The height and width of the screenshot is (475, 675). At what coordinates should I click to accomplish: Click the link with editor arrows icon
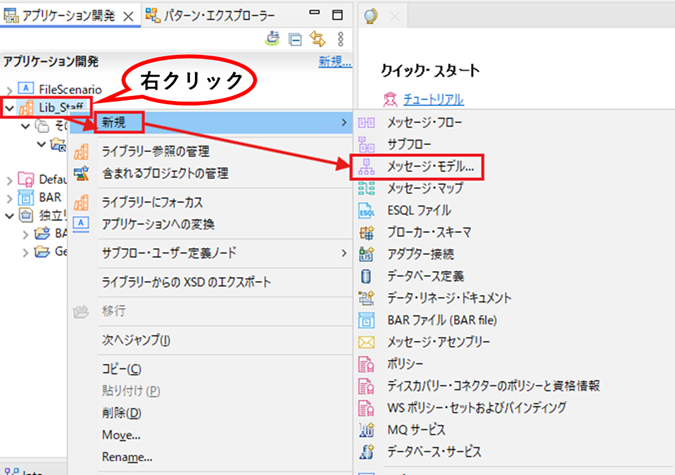pyautogui.click(x=318, y=39)
